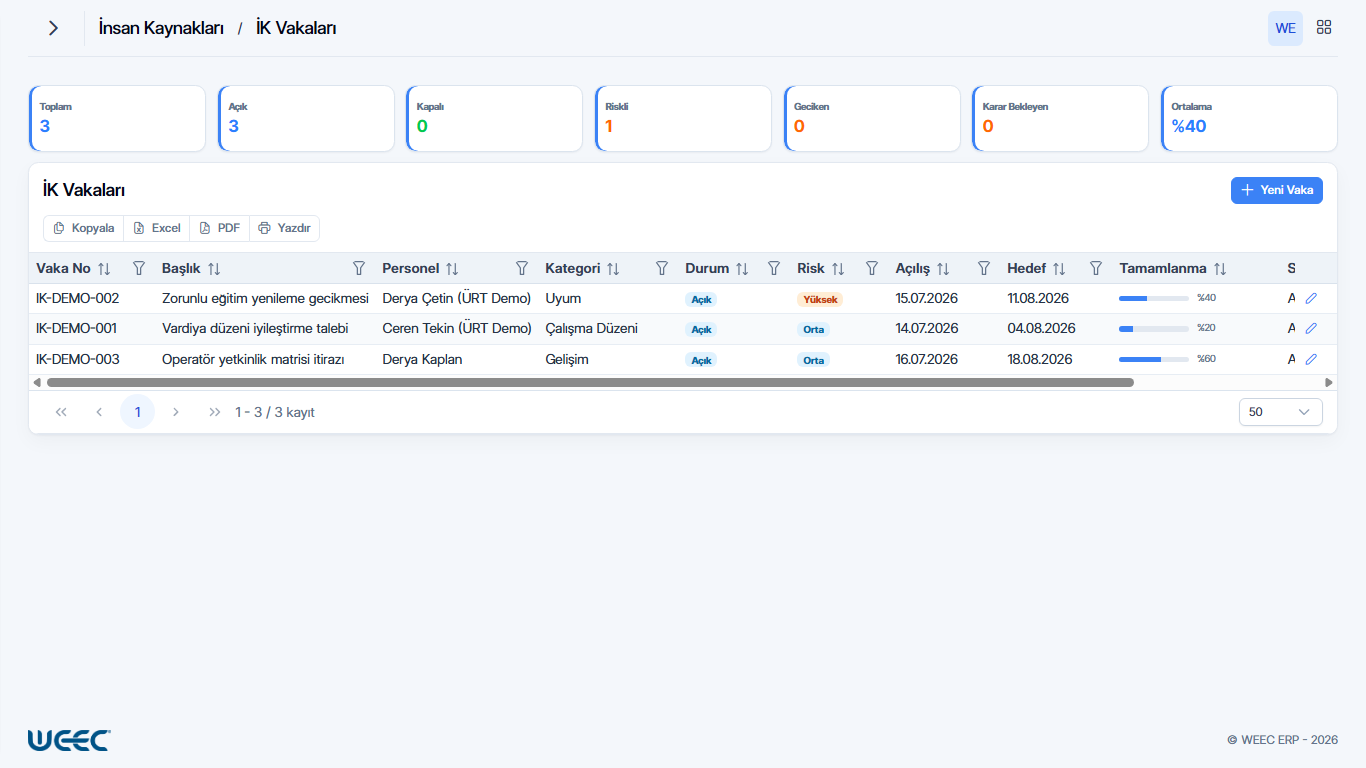Sort by the Hedef column

click(x=1059, y=269)
